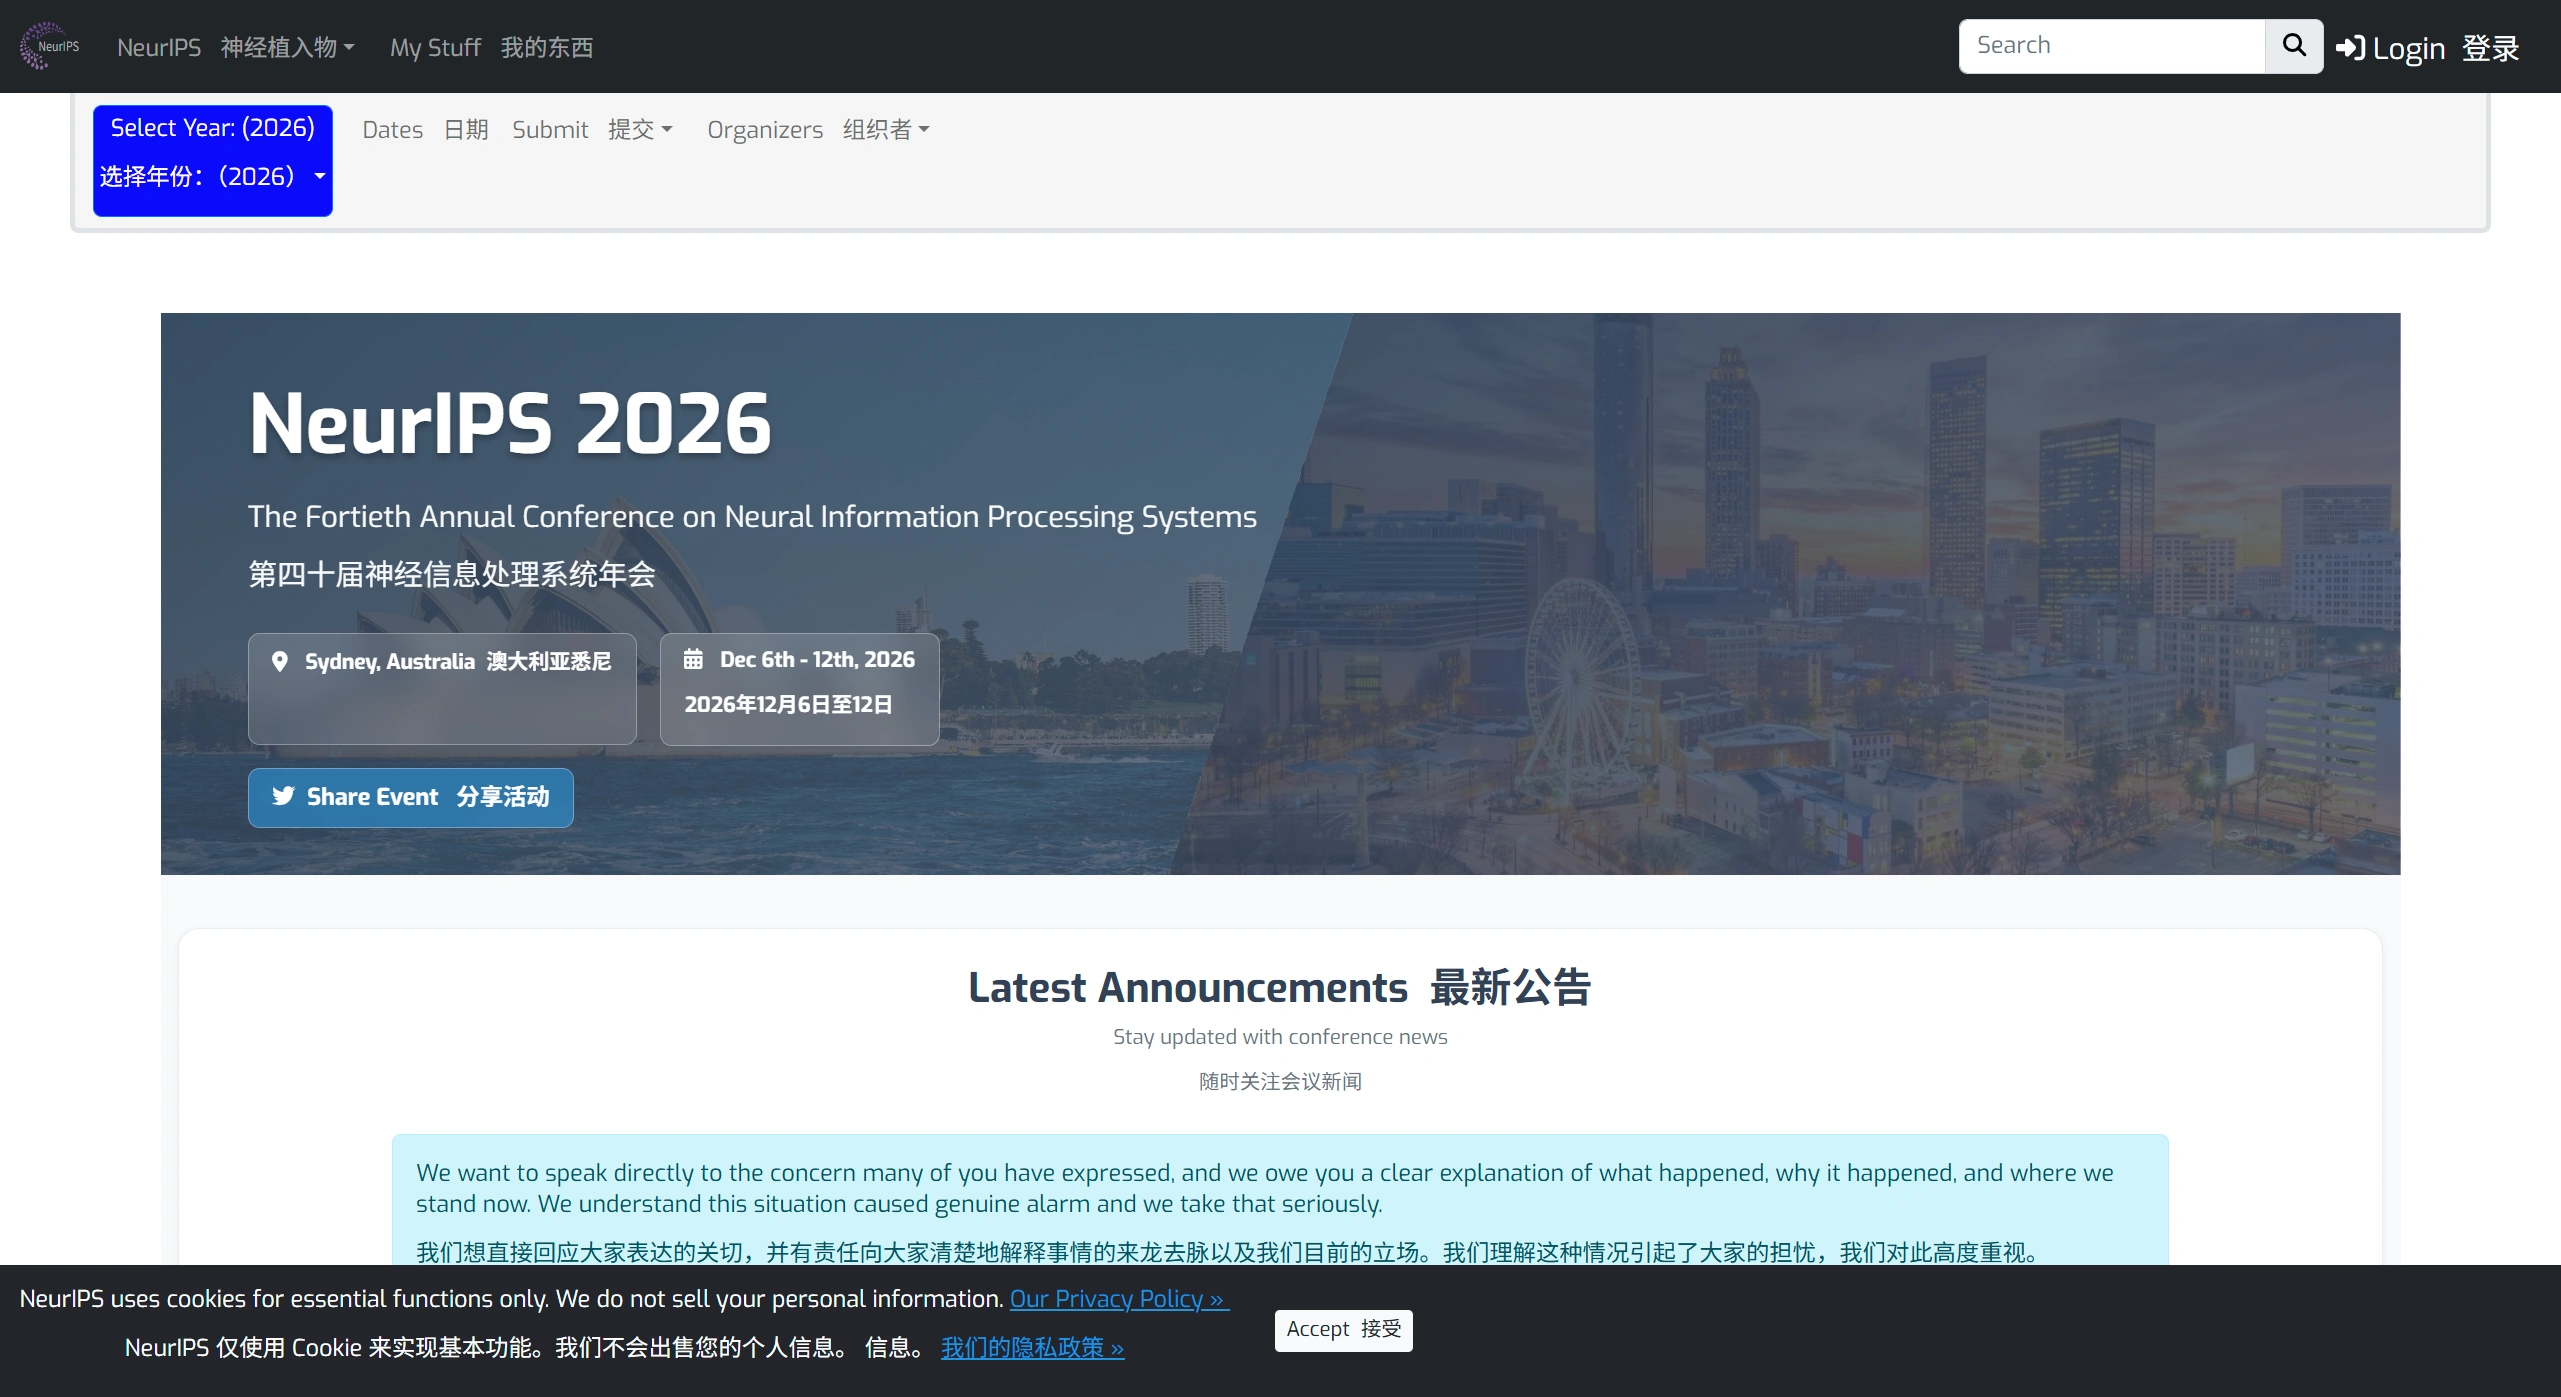Image resolution: width=2561 pixels, height=1397 pixels.
Task: Select the Sydney, Australia location card
Action: (441, 689)
